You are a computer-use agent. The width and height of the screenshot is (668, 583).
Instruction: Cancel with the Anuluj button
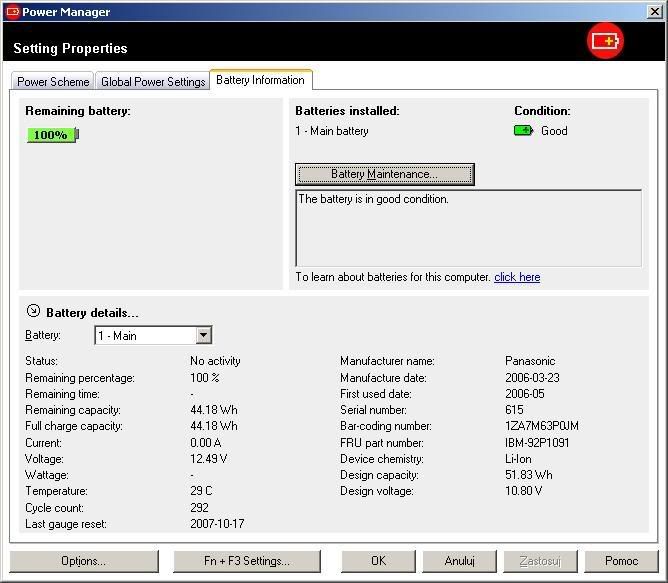pos(459,561)
